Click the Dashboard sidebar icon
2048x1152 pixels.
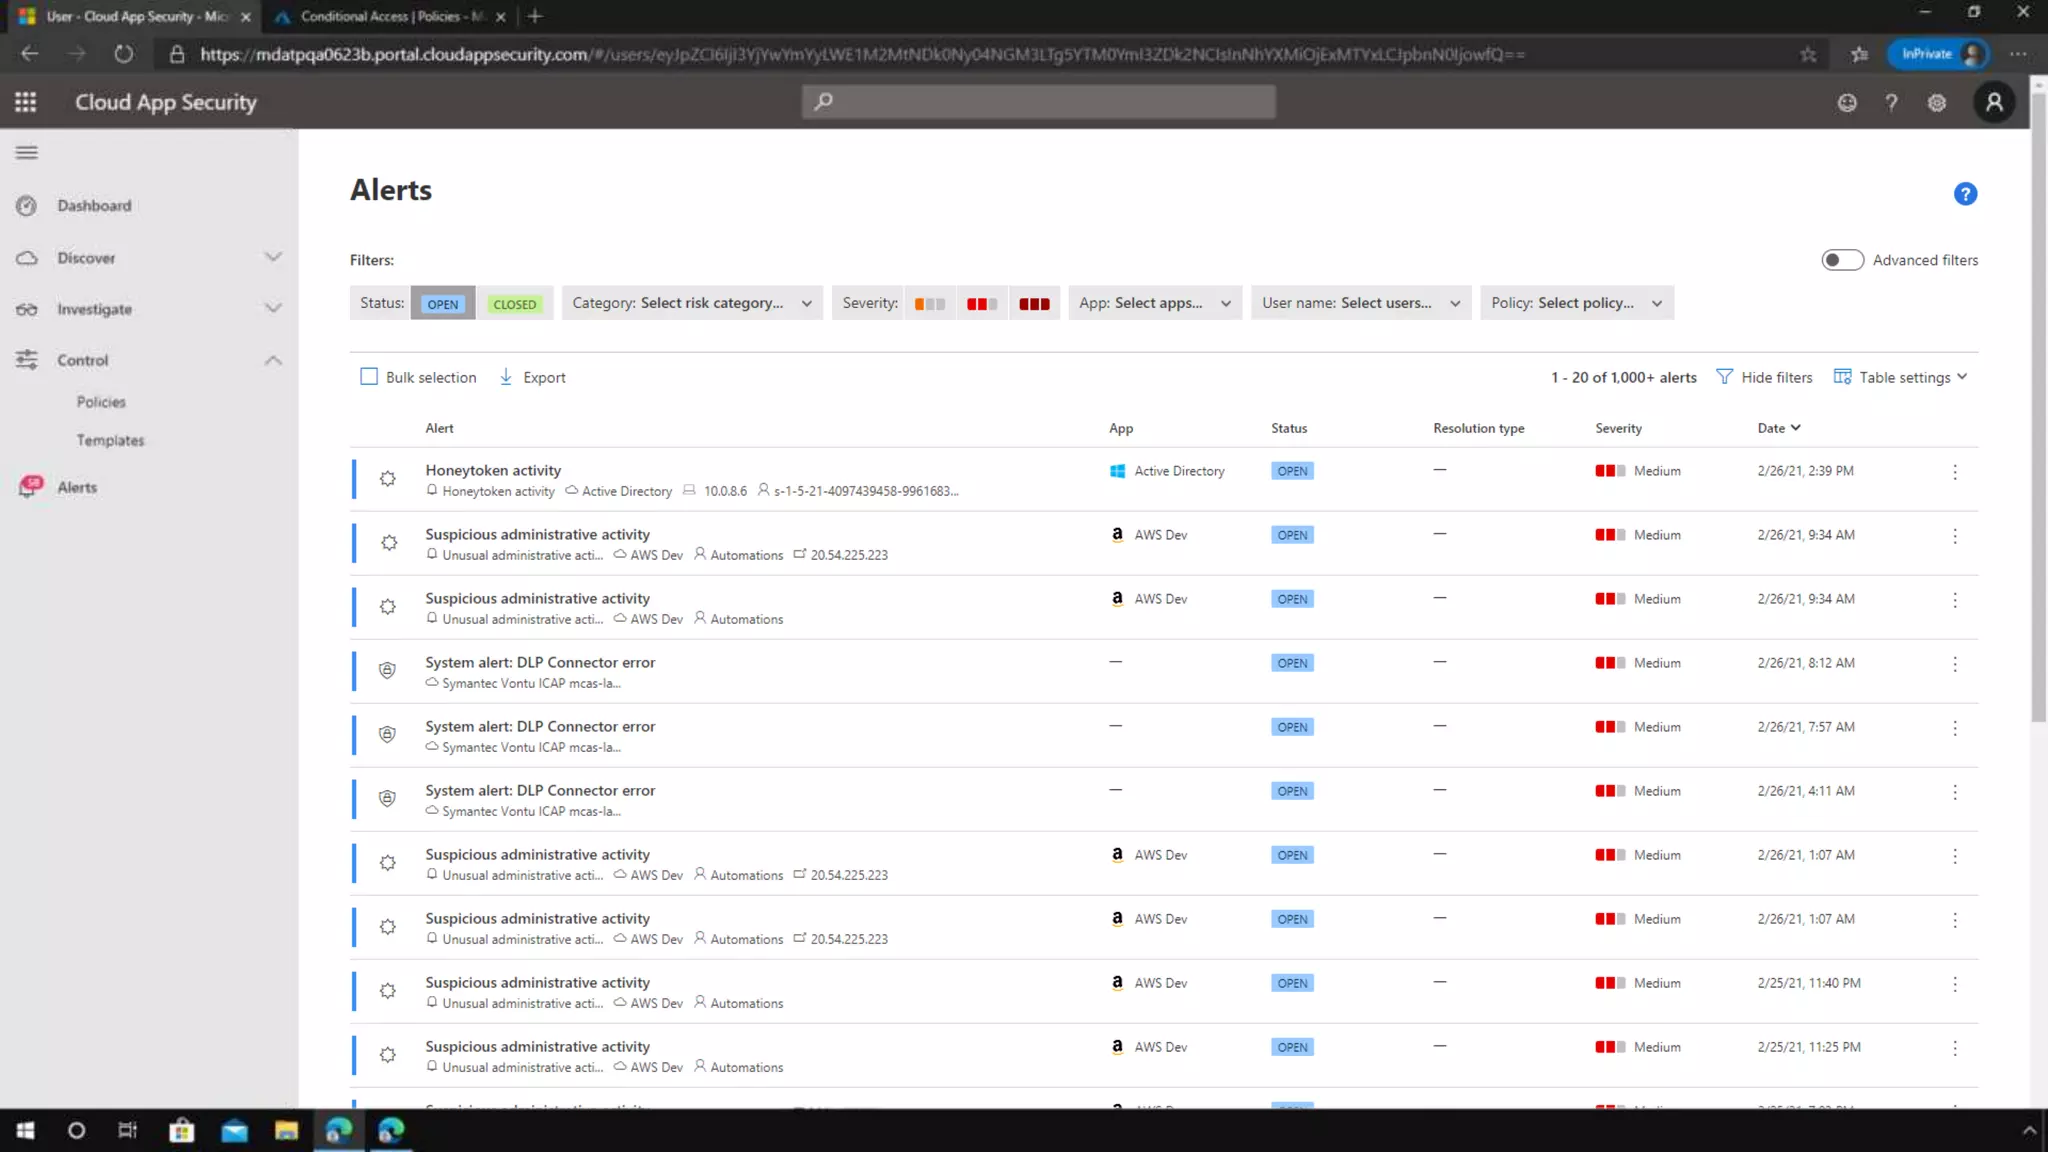click(x=27, y=206)
